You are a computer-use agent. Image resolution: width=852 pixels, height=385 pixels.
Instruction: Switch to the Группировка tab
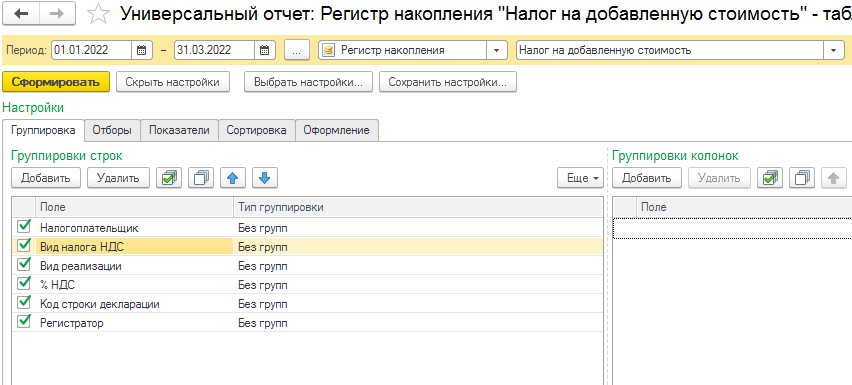click(x=43, y=130)
